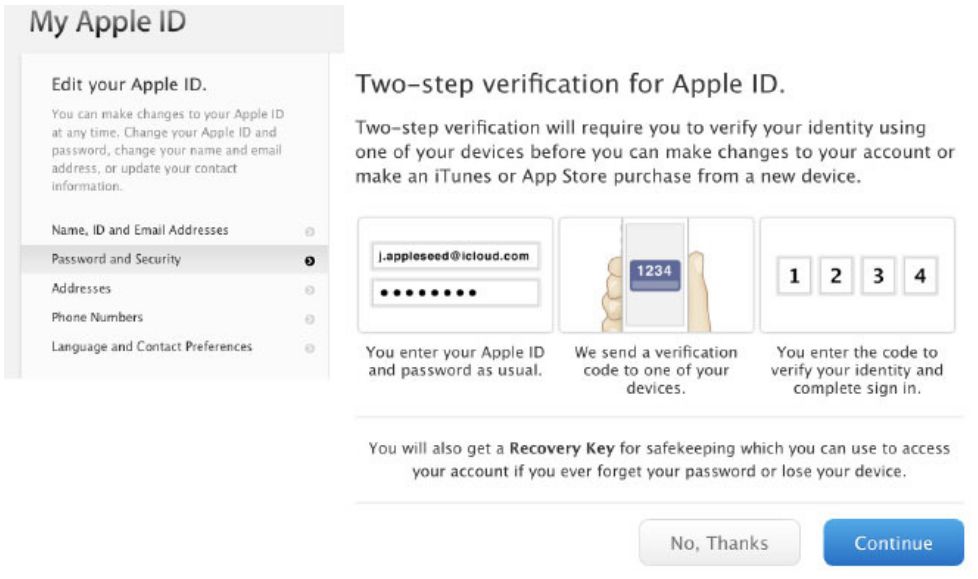Screen dimensions: 978x579
Task: Open the Addresses section
Action: (81, 288)
